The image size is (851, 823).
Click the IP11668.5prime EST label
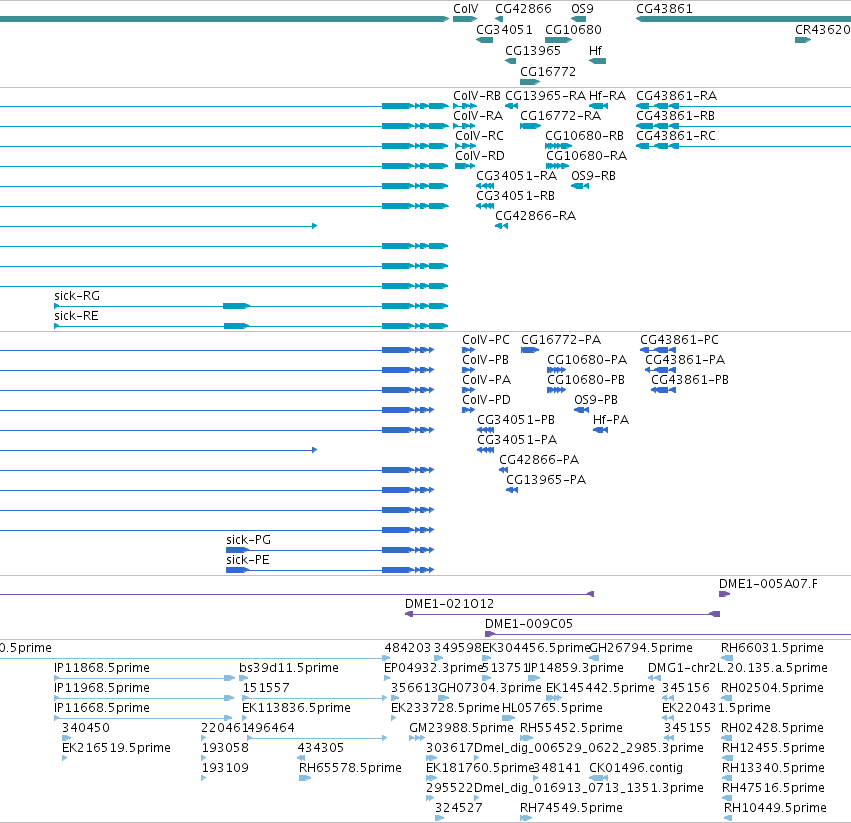[x=101, y=708]
